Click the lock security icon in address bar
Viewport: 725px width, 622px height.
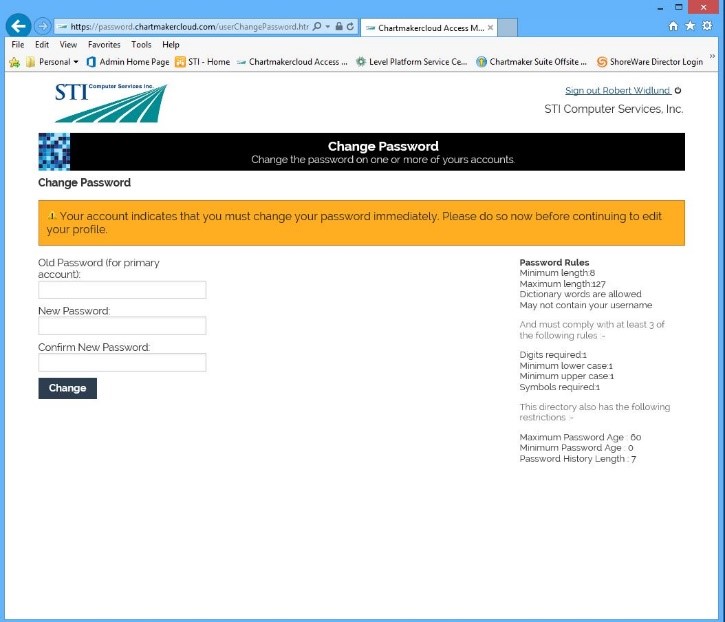click(x=339, y=26)
